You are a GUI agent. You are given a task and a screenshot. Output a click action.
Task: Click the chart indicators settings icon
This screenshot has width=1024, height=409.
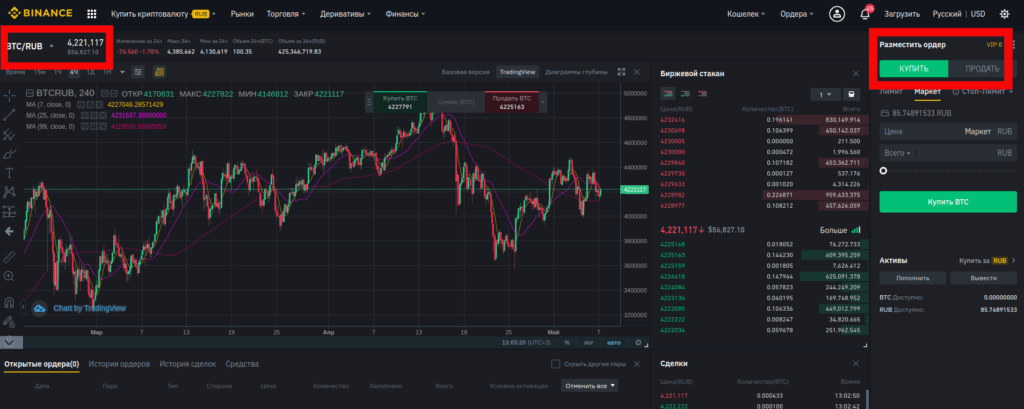point(135,72)
